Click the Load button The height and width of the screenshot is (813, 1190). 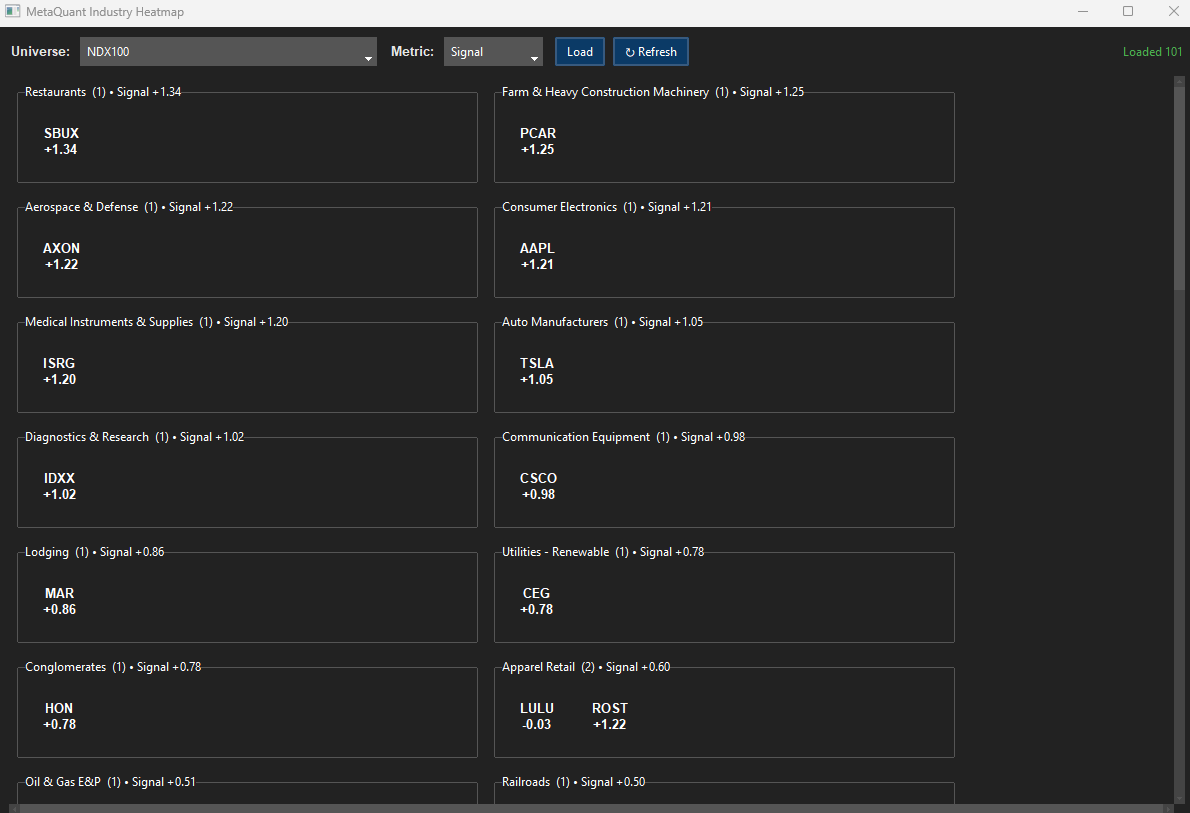pyautogui.click(x=580, y=52)
